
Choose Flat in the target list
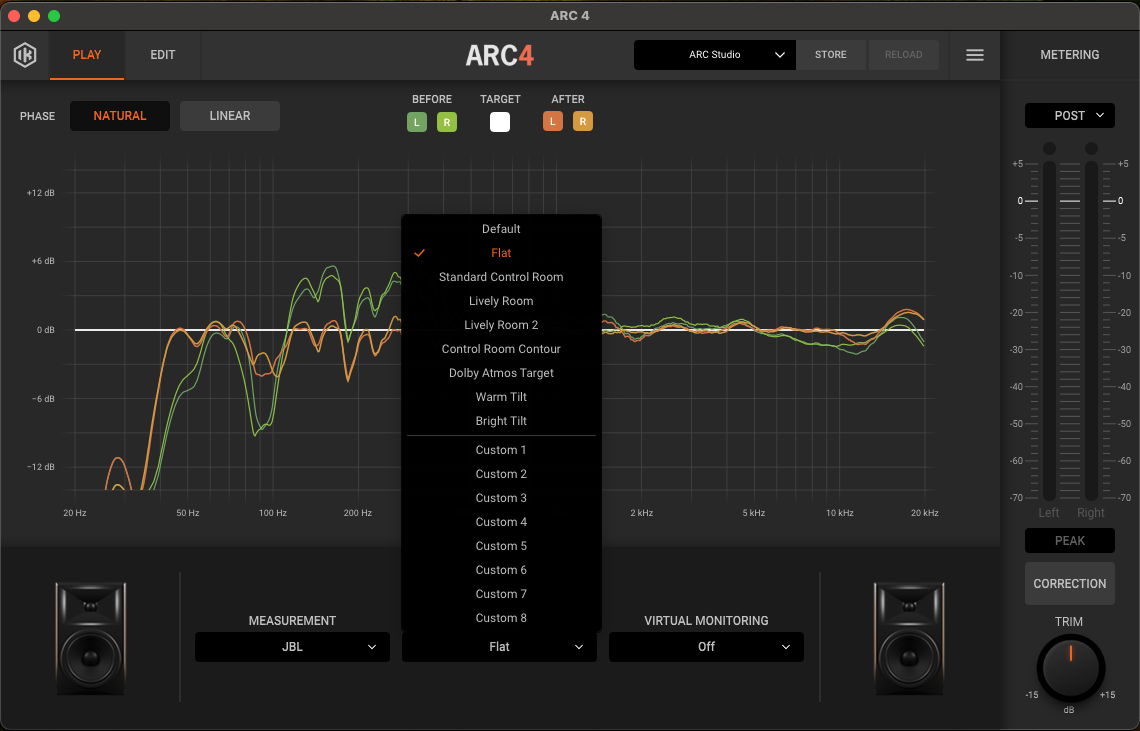click(x=501, y=253)
